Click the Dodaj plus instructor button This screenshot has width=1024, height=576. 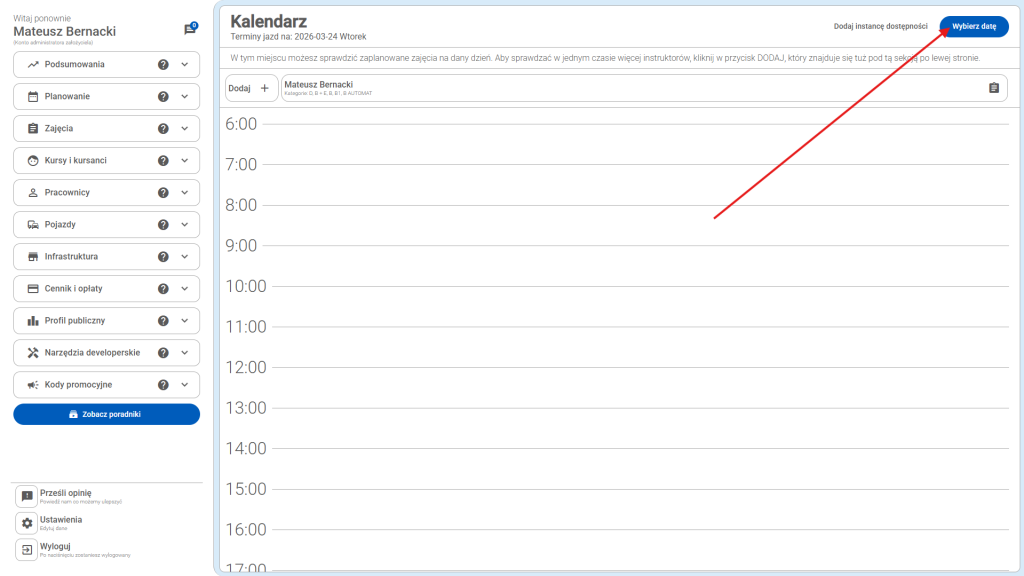(x=251, y=88)
